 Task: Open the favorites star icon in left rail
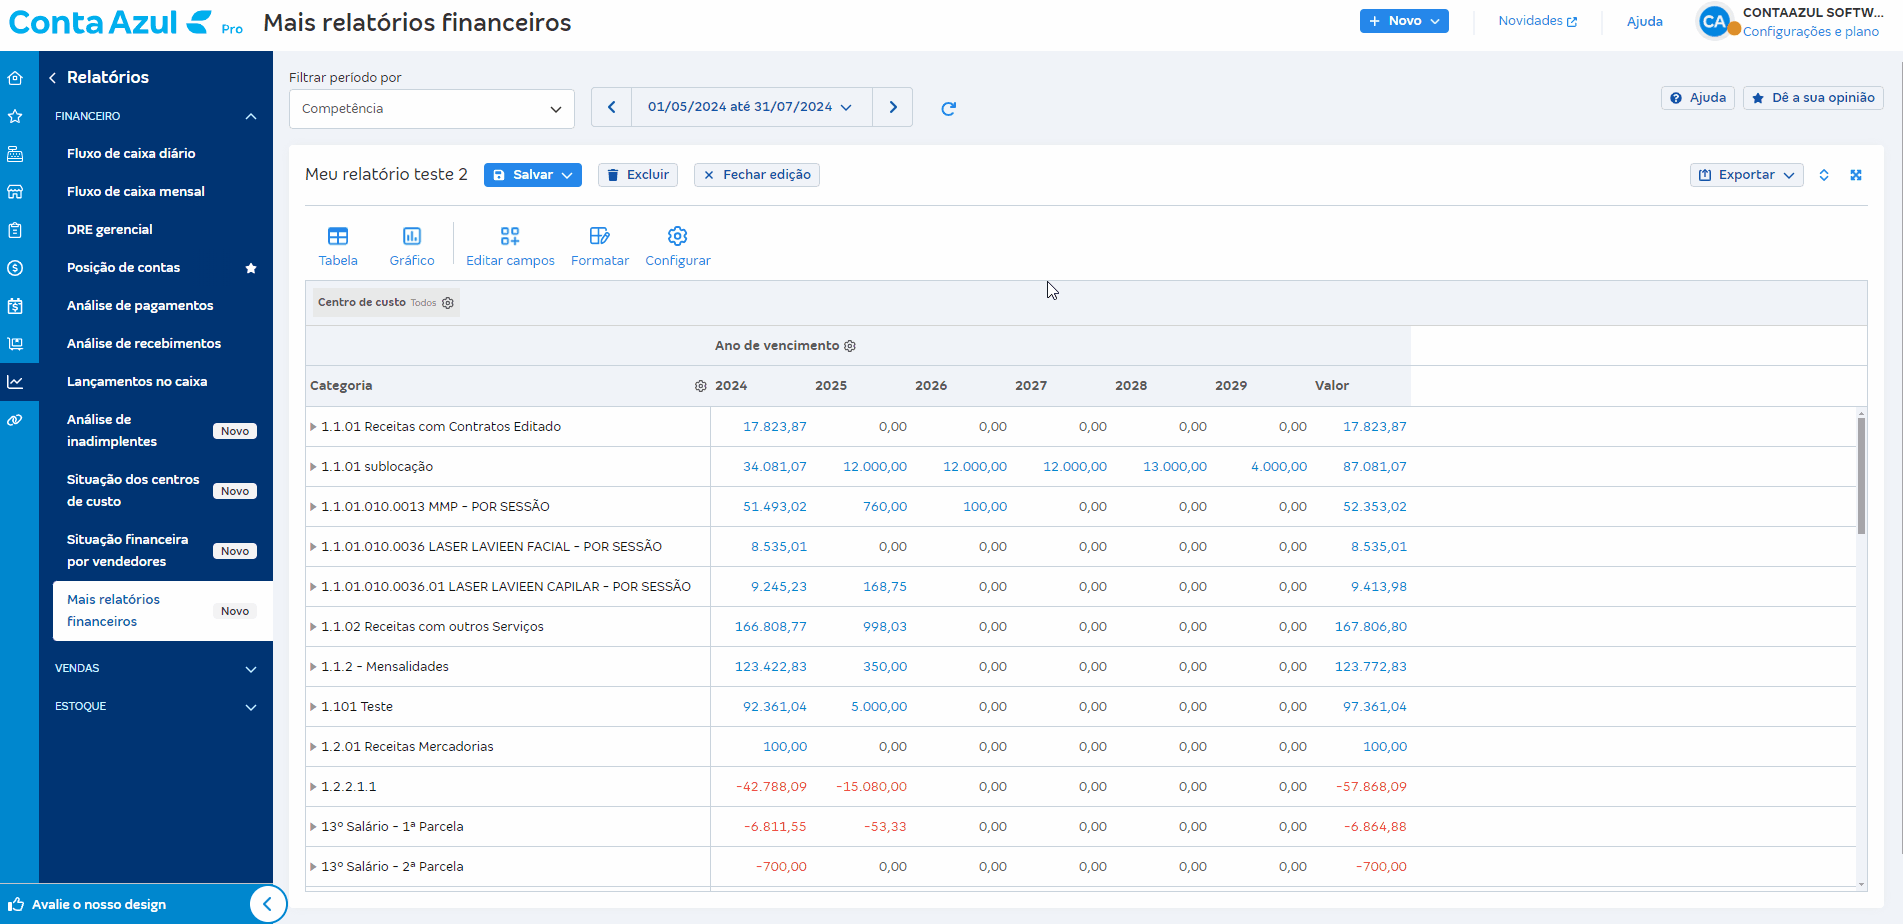click(15, 116)
